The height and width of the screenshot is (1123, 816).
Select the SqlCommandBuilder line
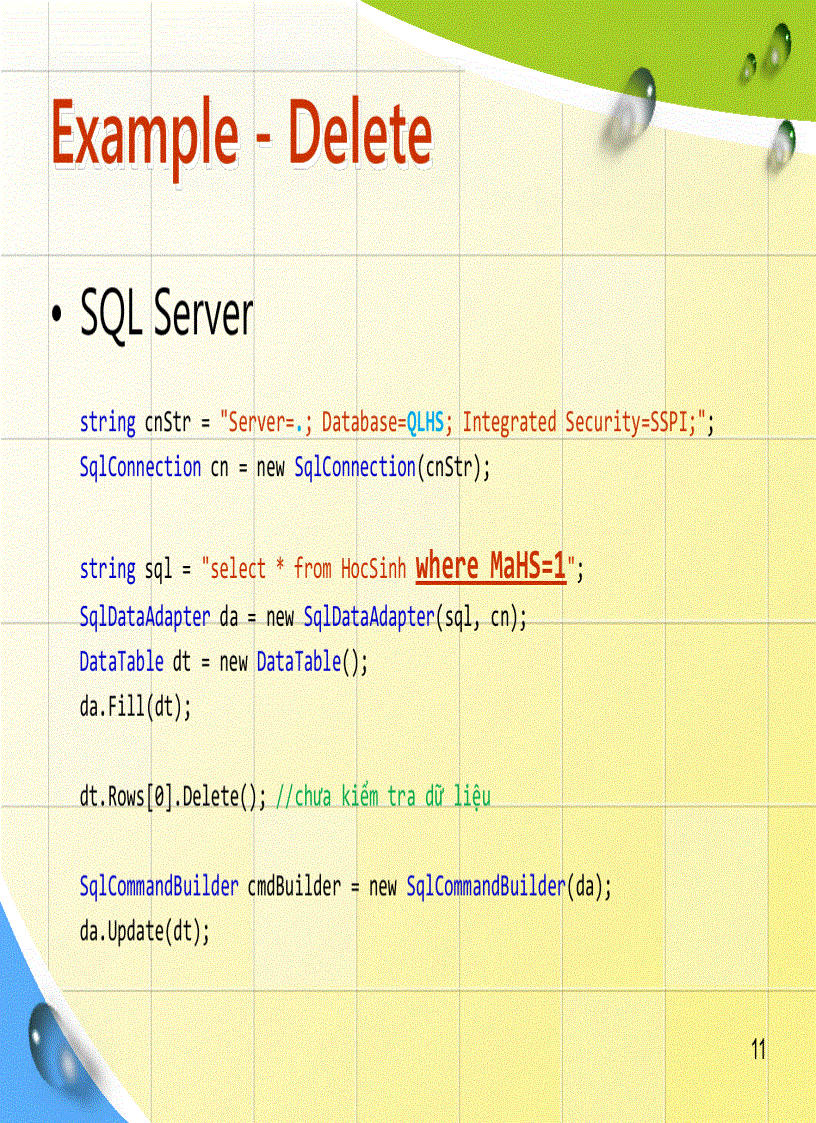[345, 886]
